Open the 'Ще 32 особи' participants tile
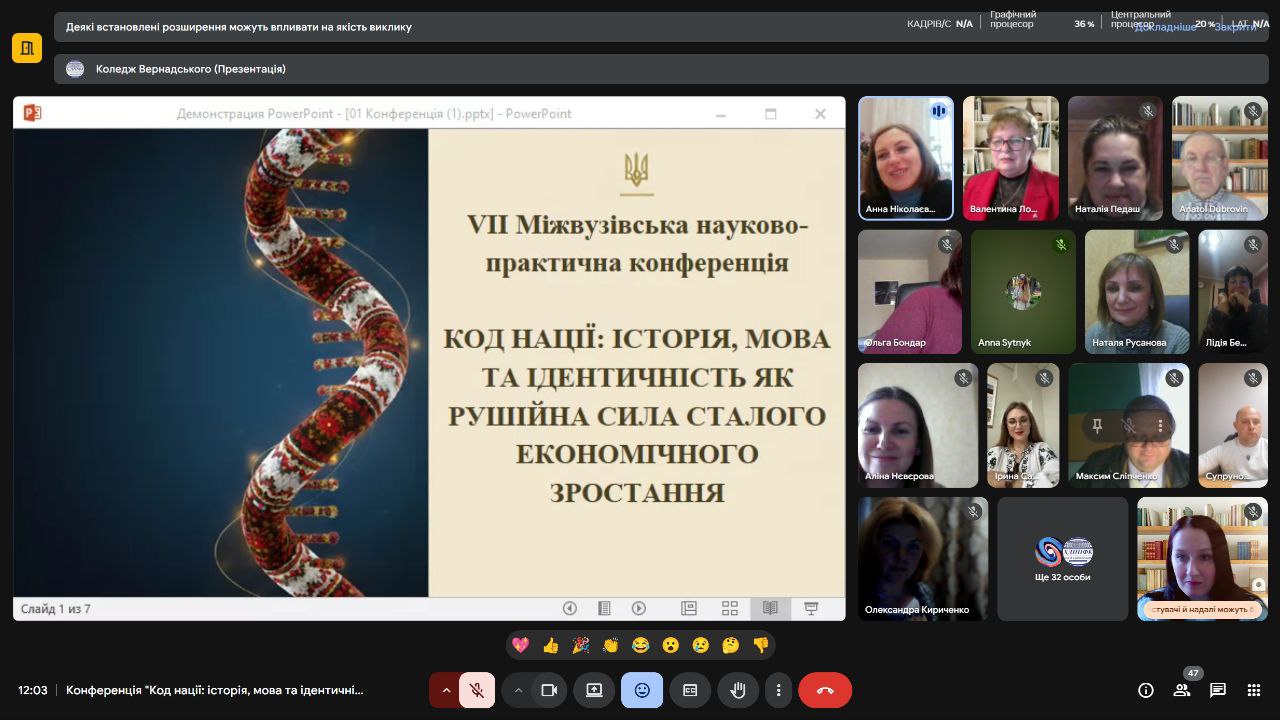Screen dimensions: 1280x720 [x=1062, y=558]
